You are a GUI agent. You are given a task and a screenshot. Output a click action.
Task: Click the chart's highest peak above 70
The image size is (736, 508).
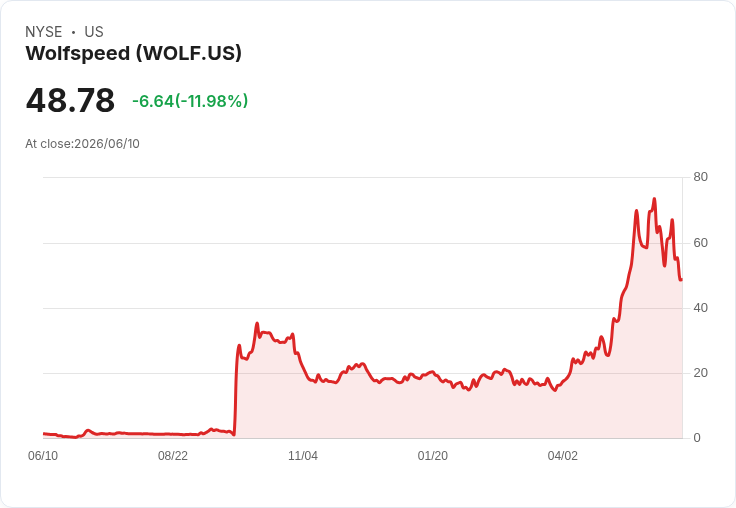[x=654, y=199]
